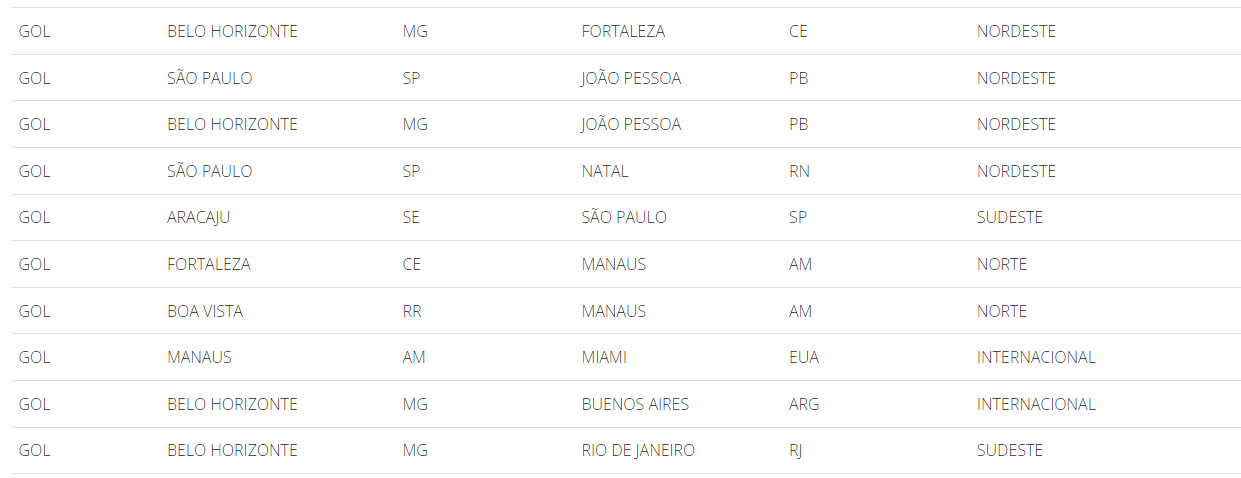Image resolution: width=1241 pixels, height=478 pixels.
Task: Select MANAUS origin in the Miami row
Action: click(199, 357)
